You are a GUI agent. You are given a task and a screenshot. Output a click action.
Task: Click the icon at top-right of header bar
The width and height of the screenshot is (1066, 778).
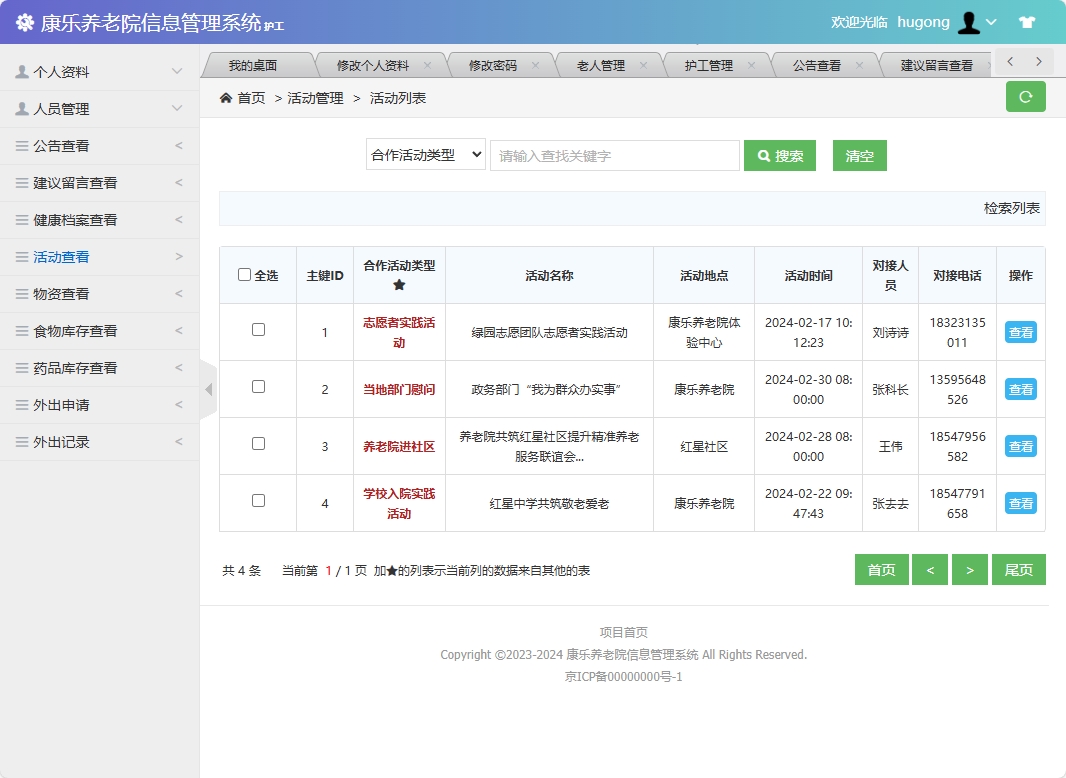[1027, 21]
